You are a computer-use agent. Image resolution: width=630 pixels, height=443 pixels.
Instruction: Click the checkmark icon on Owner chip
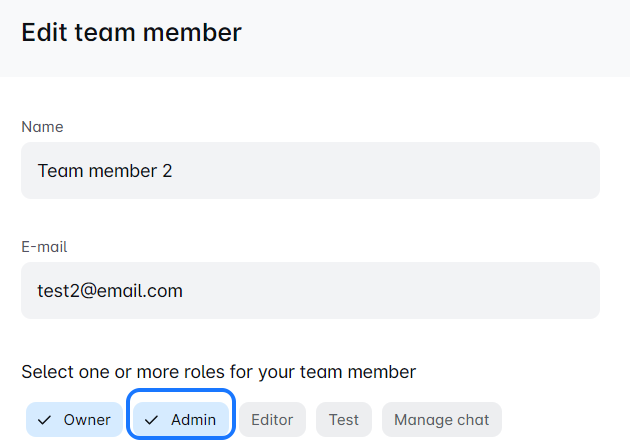(44, 420)
